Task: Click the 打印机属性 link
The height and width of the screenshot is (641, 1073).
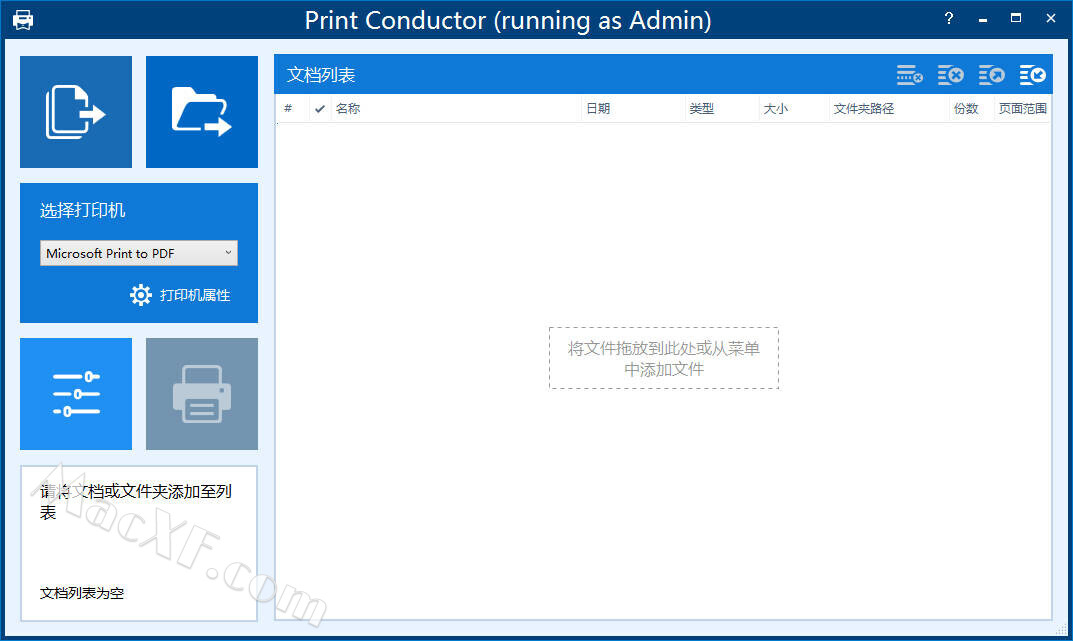Action: (195, 295)
